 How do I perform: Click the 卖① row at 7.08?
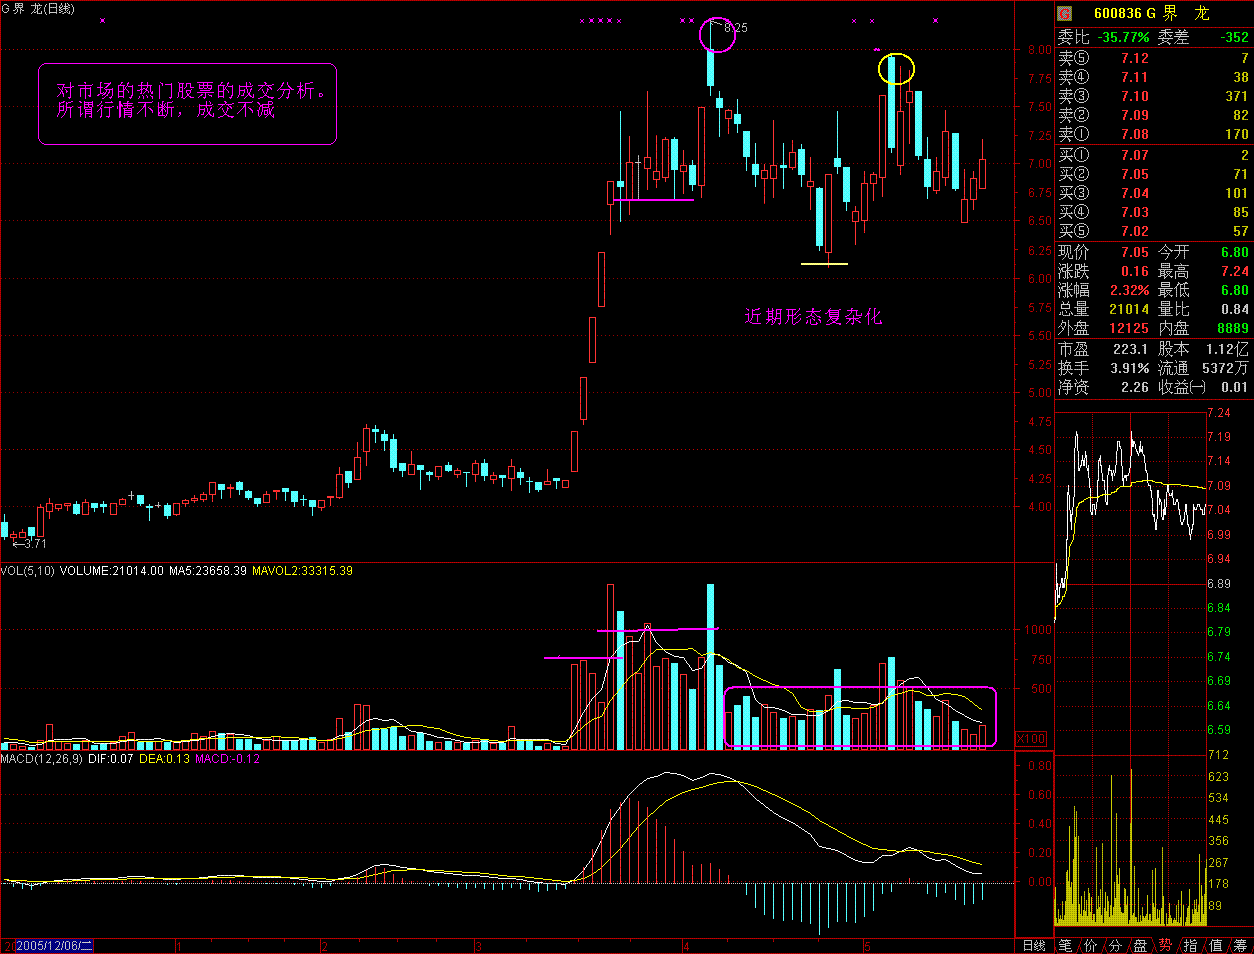(x=1154, y=135)
